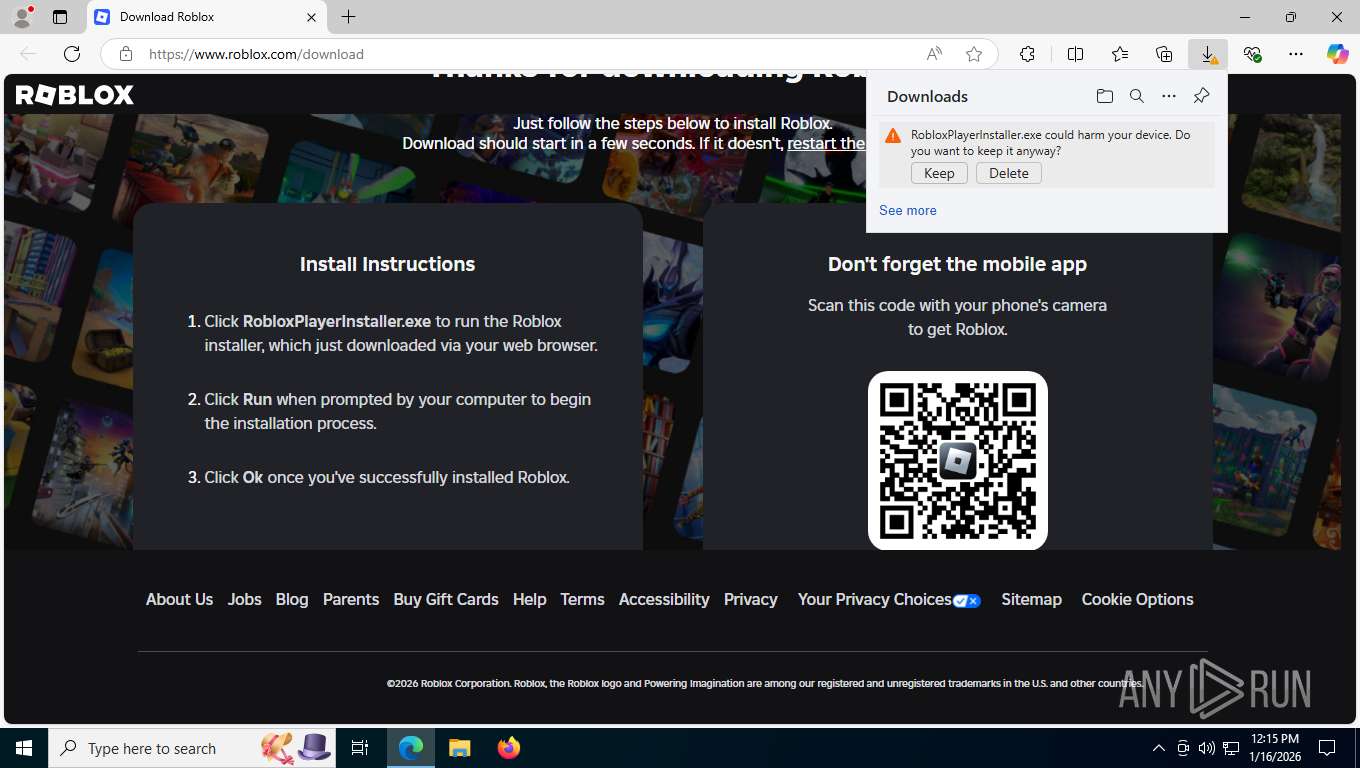Pin the Downloads panel
This screenshot has height=768, width=1360.
(x=1201, y=96)
